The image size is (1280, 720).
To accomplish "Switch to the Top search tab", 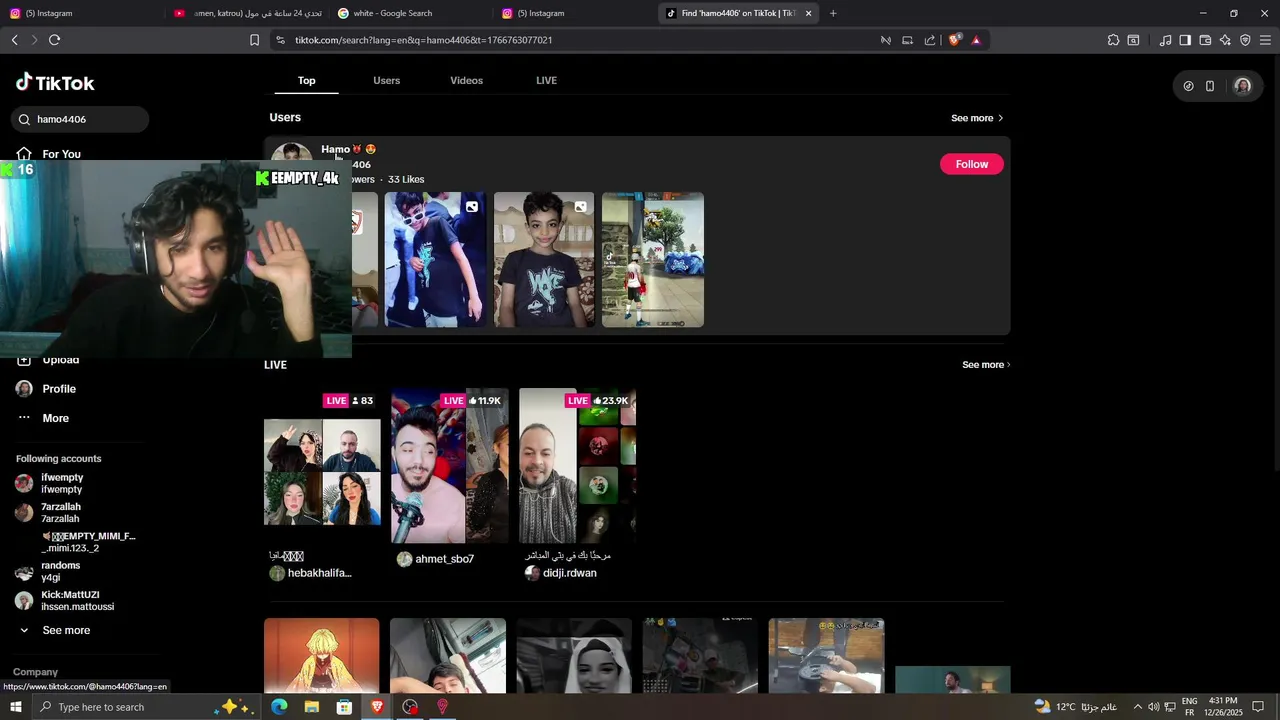I will point(306,80).
